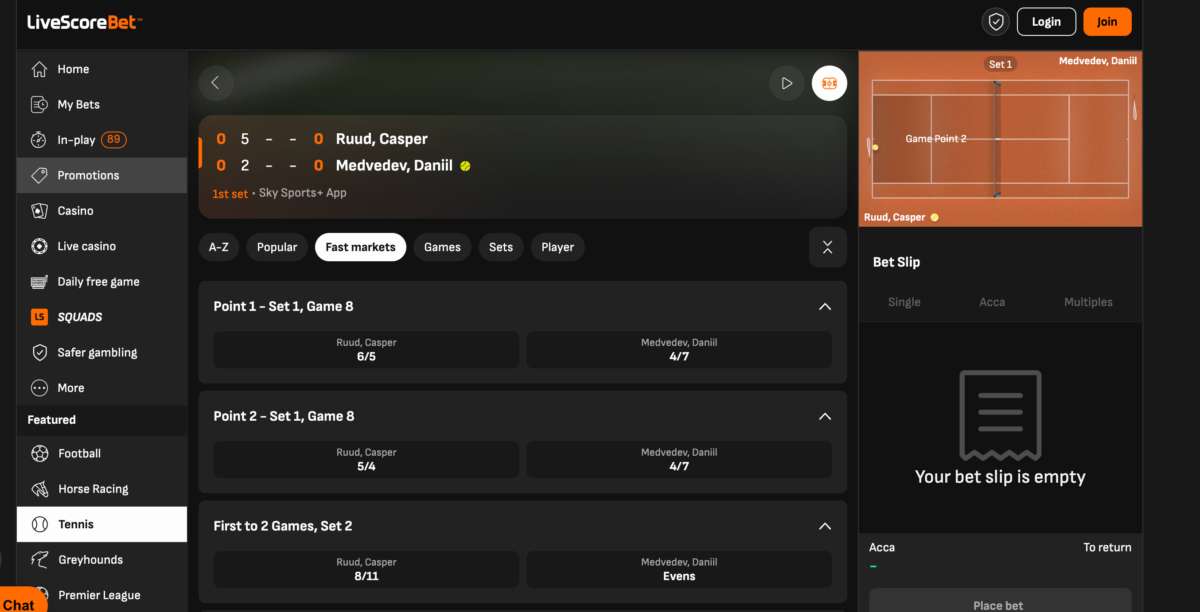
Task: Switch to the Player markets tab
Action: point(558,247)
